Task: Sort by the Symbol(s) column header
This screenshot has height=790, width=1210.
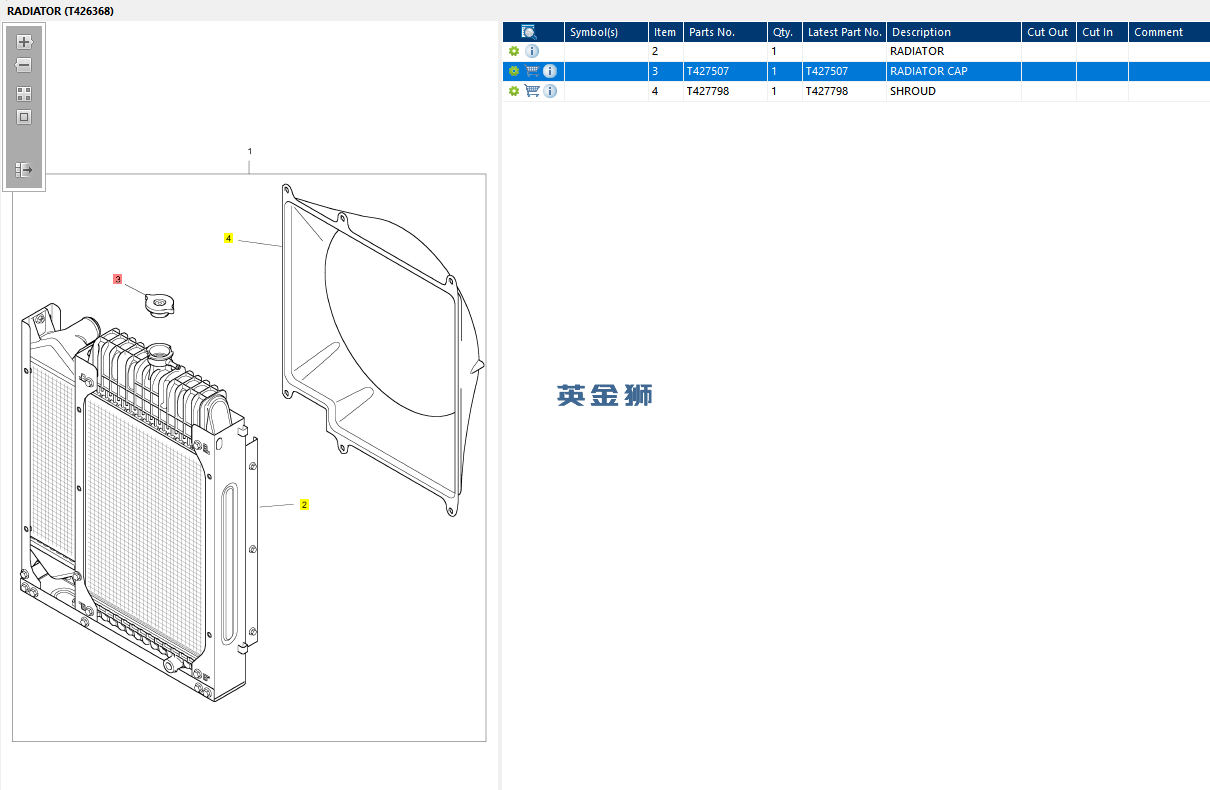Action: 606,32
